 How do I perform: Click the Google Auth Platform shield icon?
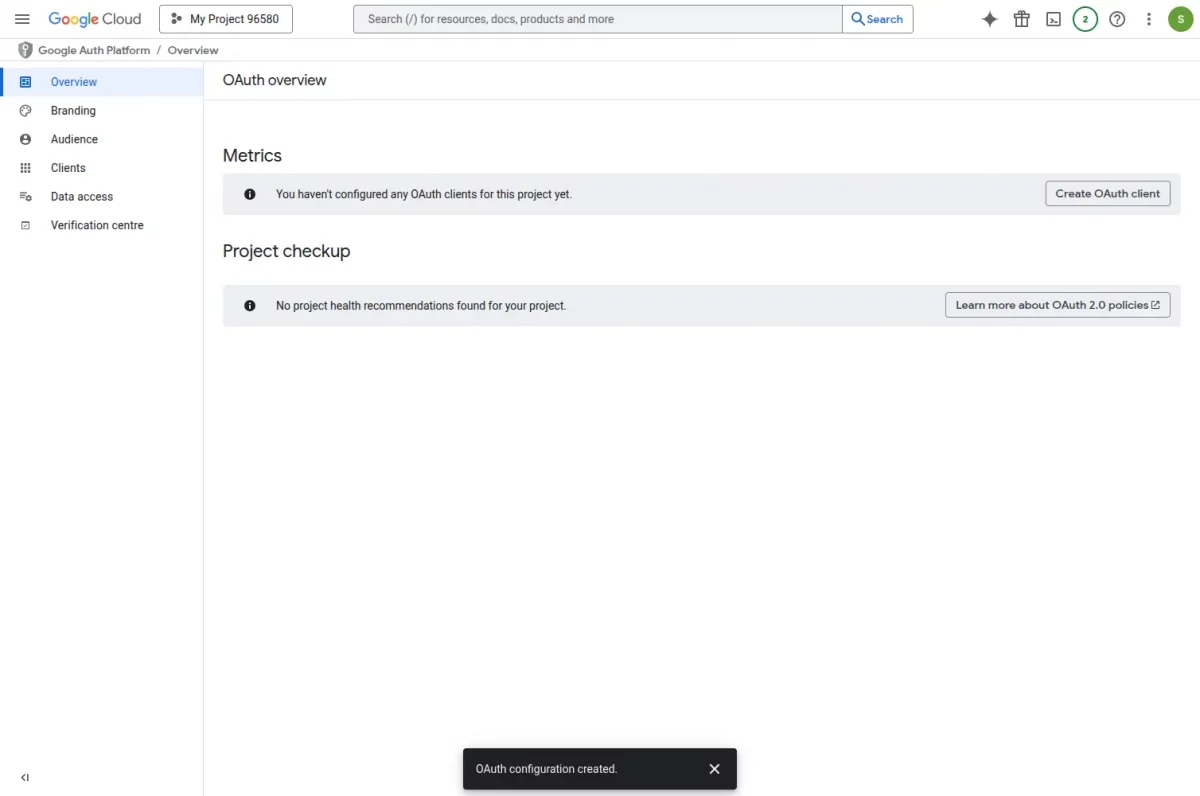pyautogui.click(x=25, y=50)
